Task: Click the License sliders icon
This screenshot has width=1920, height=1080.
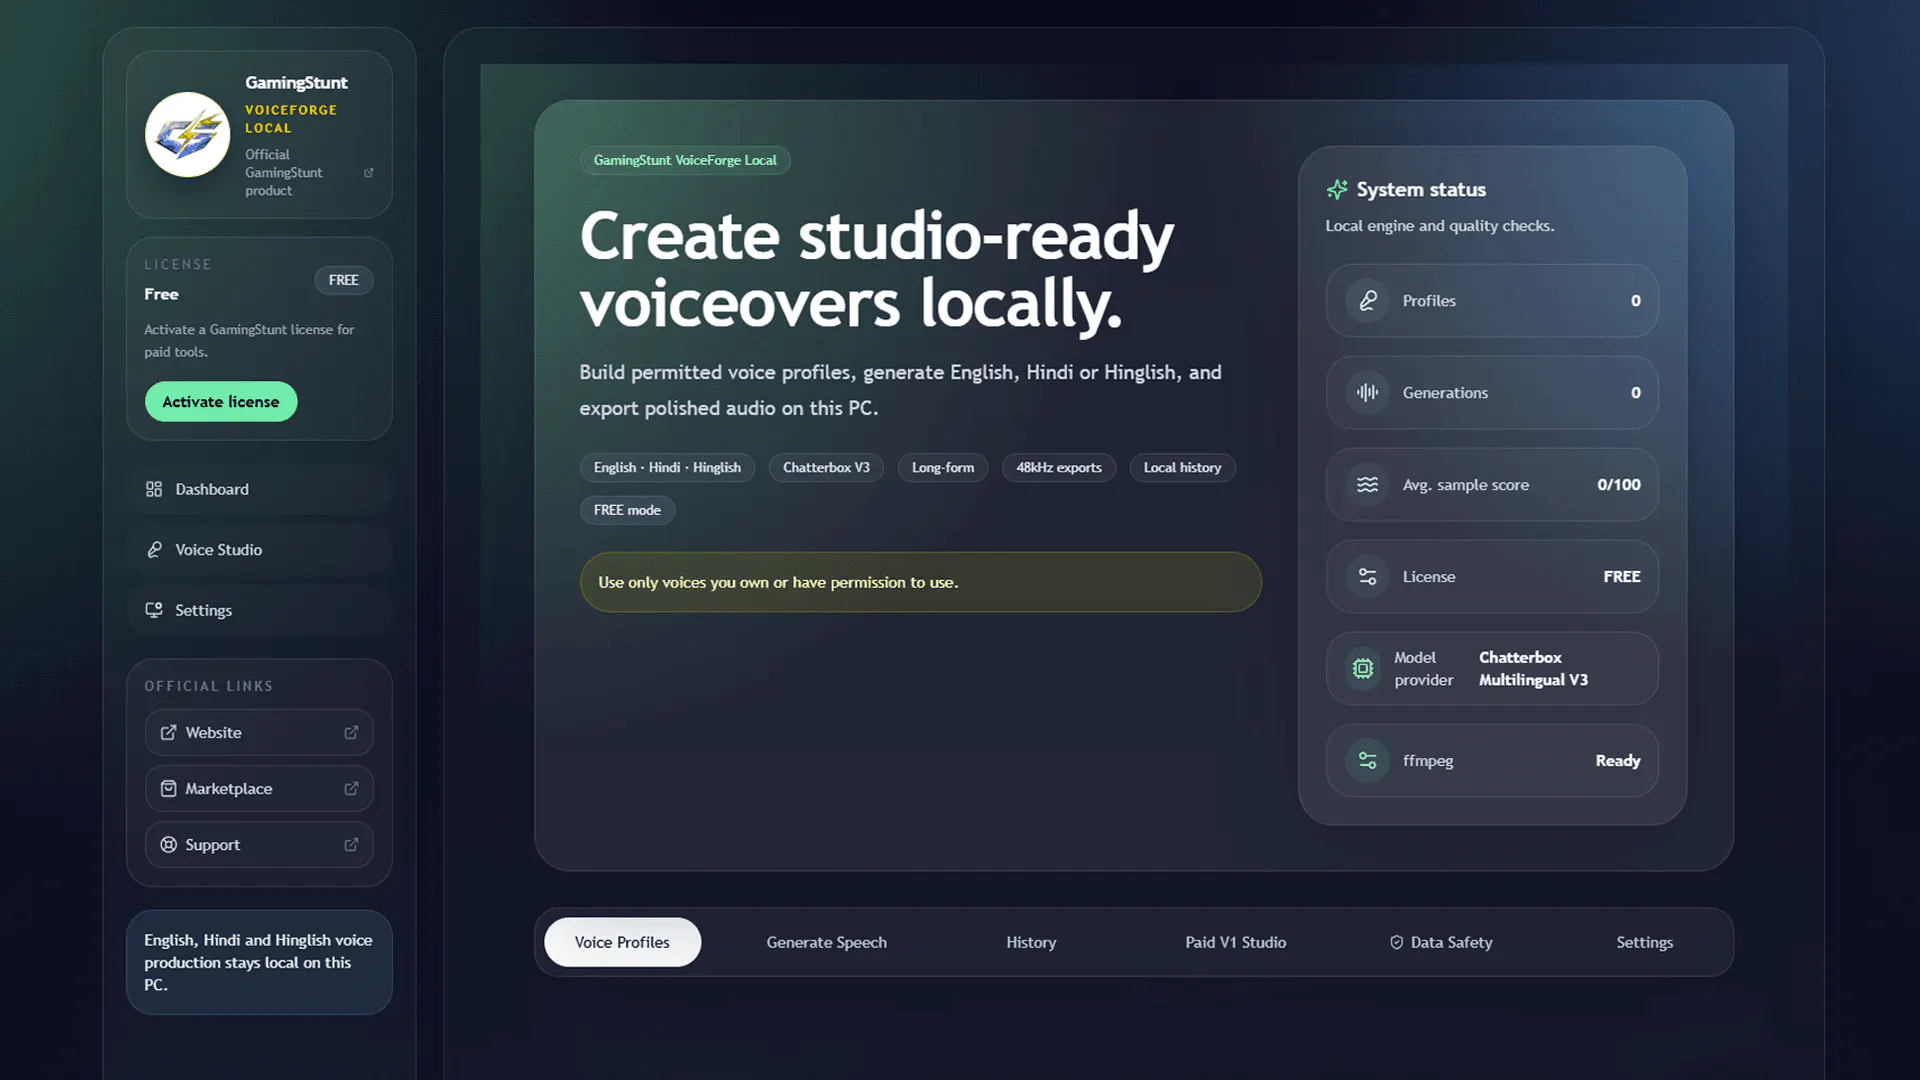Action: (x=1367, y=577)
